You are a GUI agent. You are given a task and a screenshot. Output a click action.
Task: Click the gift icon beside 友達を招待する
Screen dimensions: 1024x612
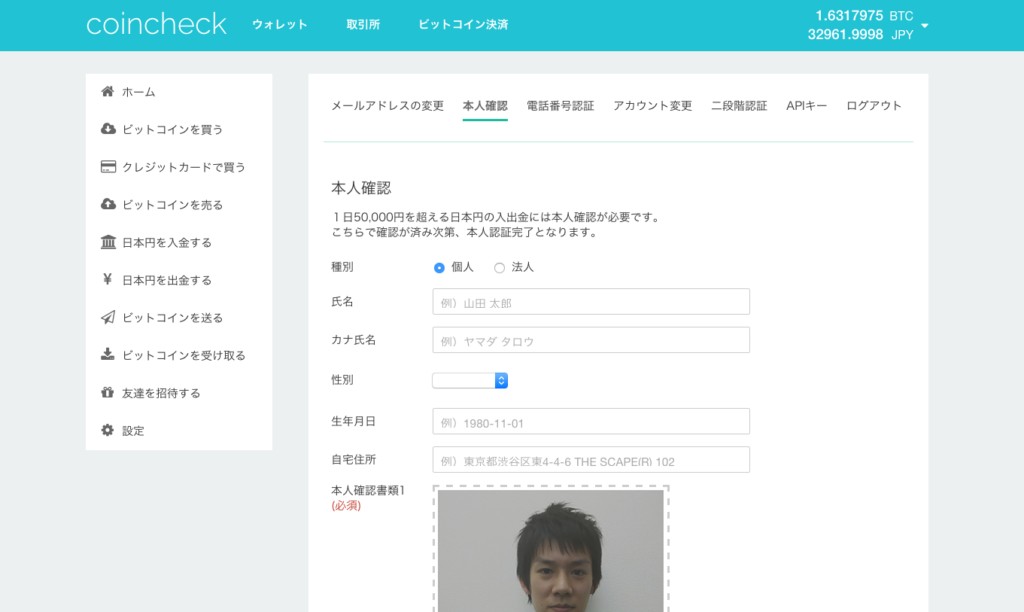(x=107, y=393)
